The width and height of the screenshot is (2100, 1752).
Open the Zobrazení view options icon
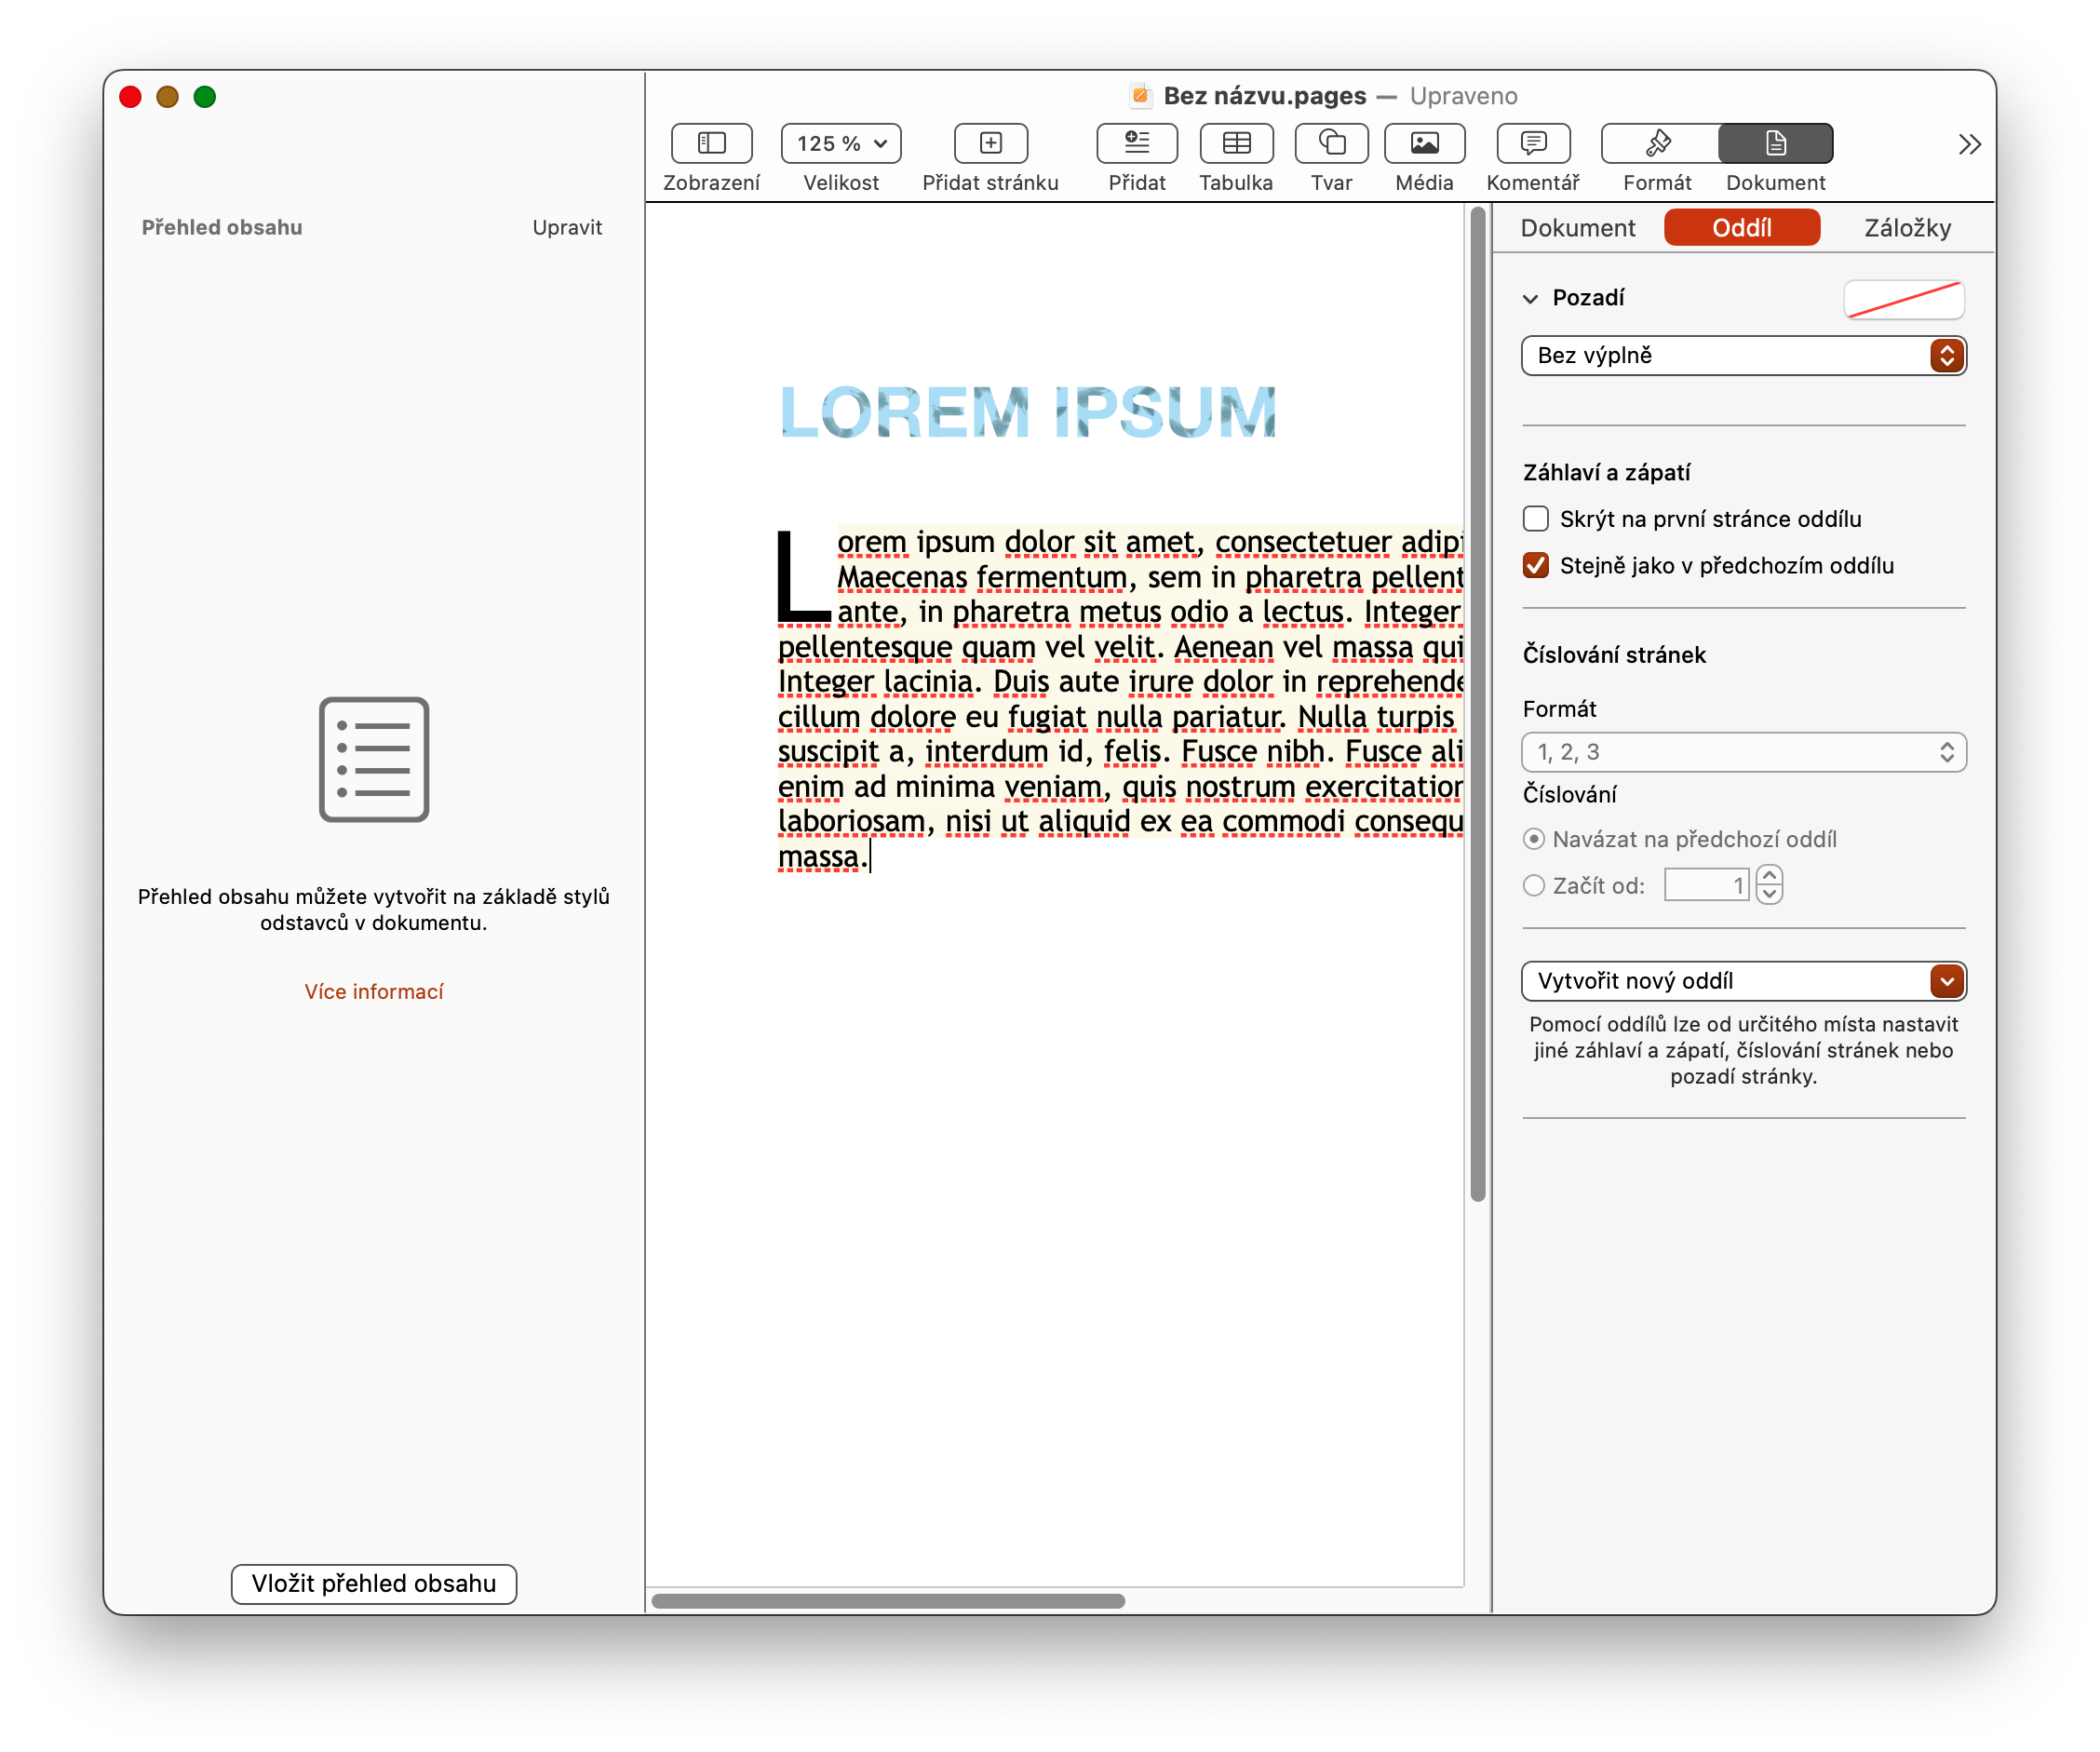711,143
